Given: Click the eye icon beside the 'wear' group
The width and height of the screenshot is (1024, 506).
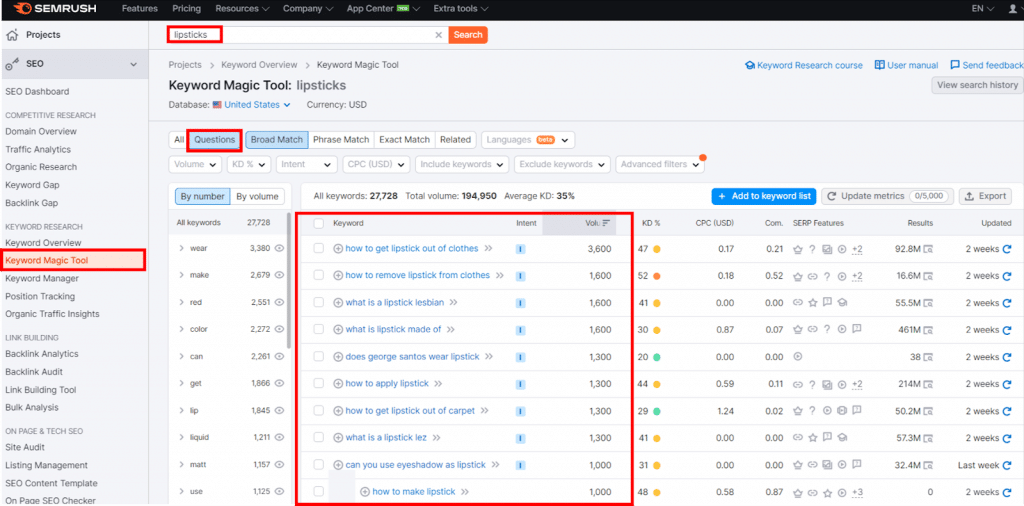Looking at the screenshot, I should pyautogui.click(x=280, y=248).
